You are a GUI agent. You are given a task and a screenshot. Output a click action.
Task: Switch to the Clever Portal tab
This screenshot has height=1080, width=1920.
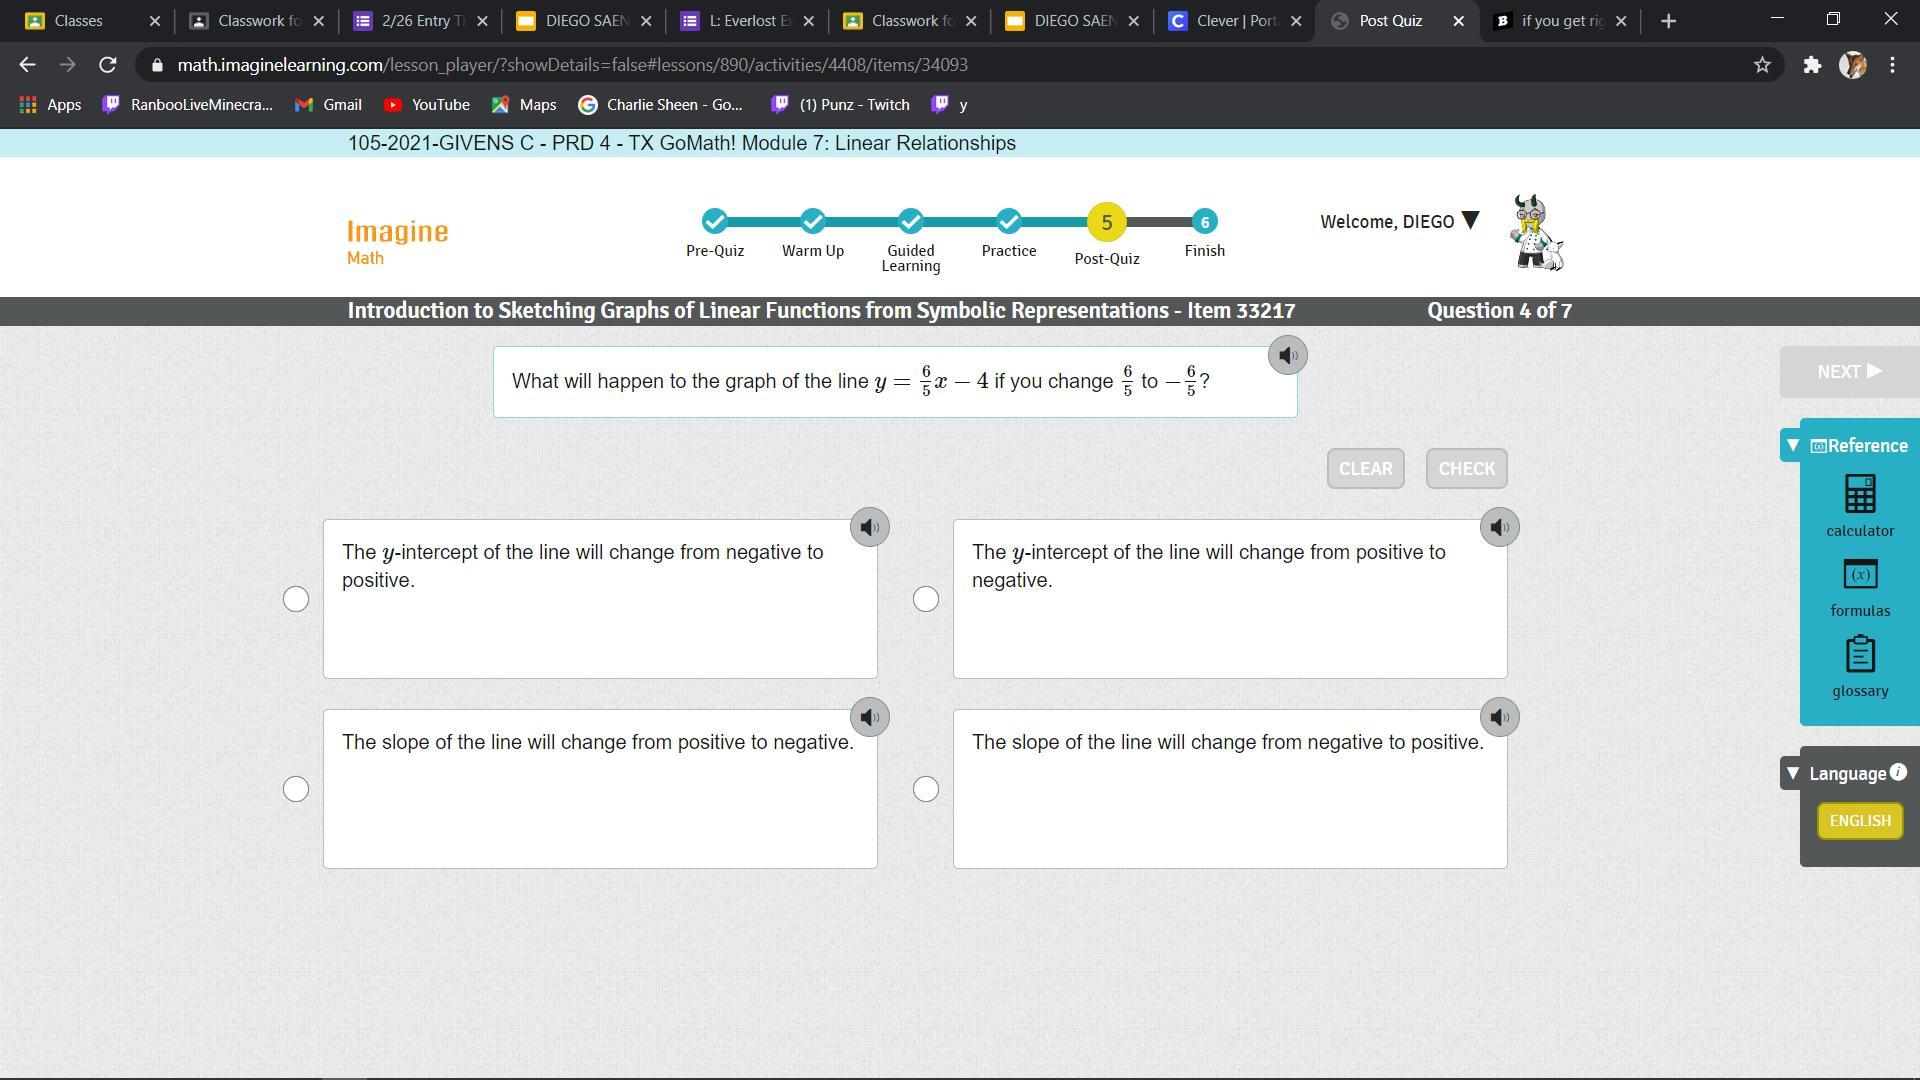tap(1235, 21)
